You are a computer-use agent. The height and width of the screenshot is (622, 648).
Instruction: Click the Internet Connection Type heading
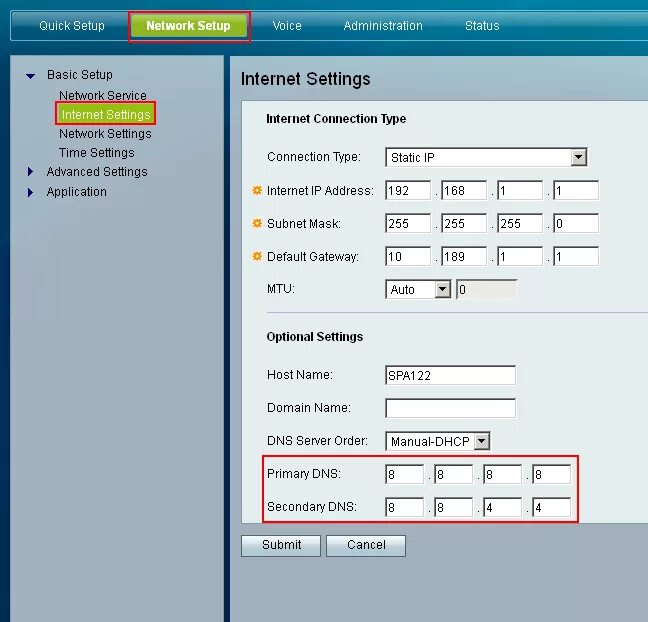point(336,119)
